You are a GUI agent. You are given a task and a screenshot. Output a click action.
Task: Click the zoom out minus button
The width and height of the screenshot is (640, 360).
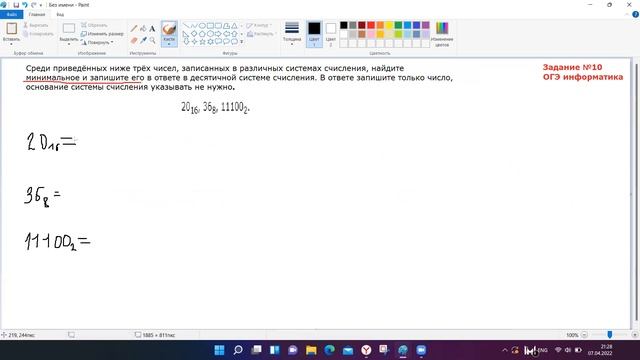pyautogui.click(x=584, y=335)
